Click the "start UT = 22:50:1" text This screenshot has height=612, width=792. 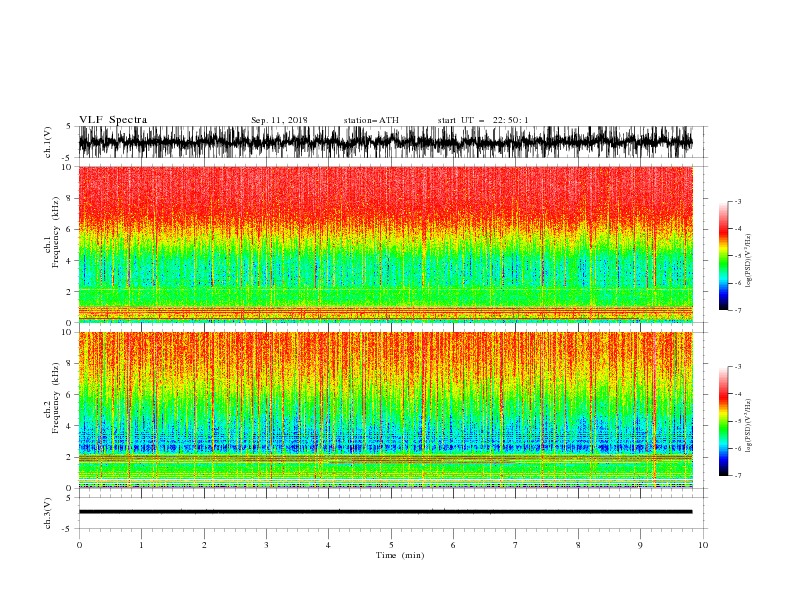point(483,120)
